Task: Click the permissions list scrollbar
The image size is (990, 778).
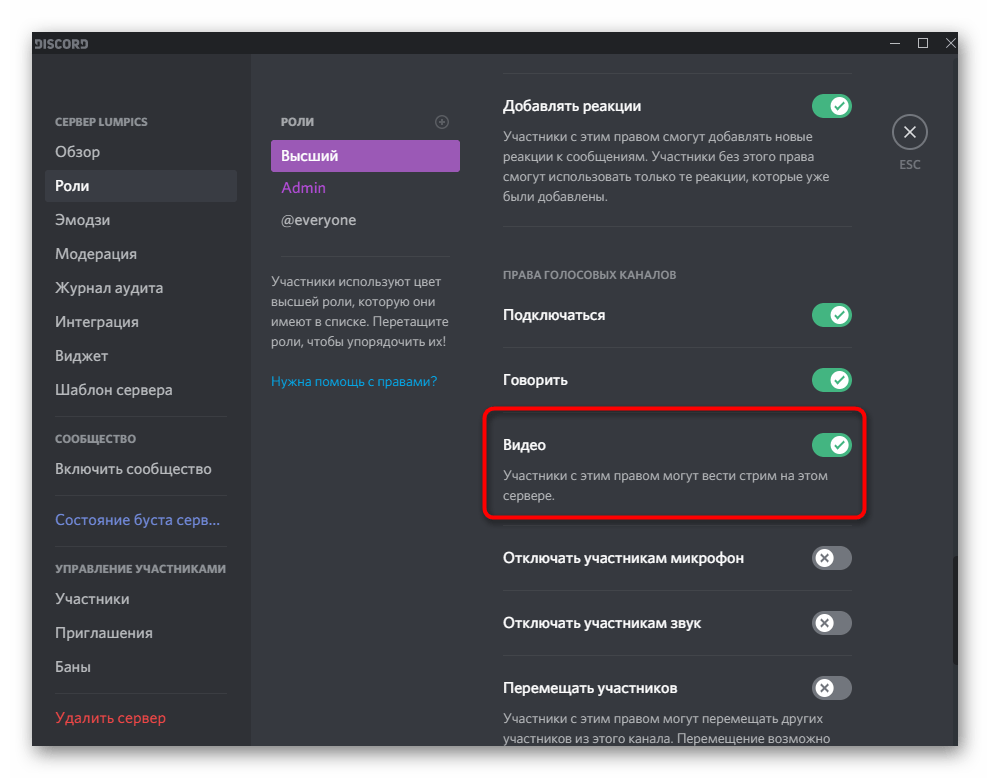Action: pyautogui.click(x=954, y=610)
